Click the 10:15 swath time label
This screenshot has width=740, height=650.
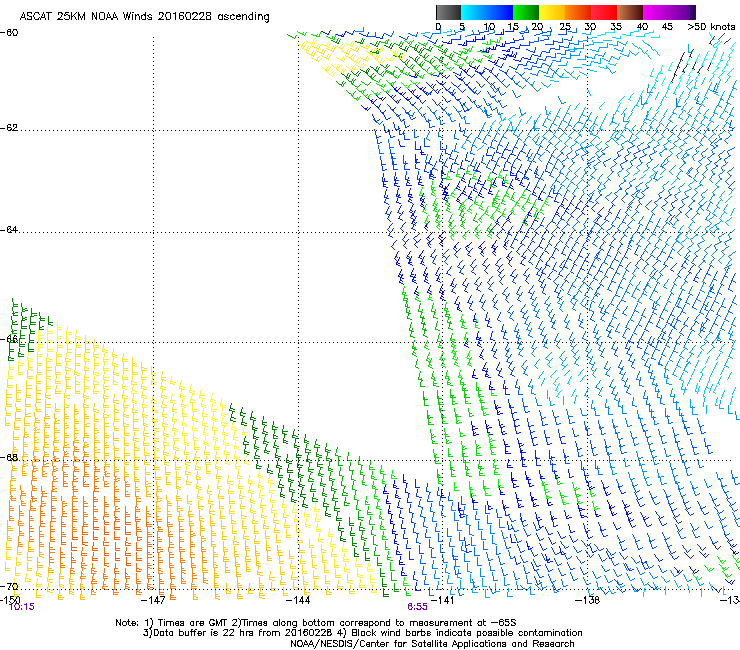22,607
